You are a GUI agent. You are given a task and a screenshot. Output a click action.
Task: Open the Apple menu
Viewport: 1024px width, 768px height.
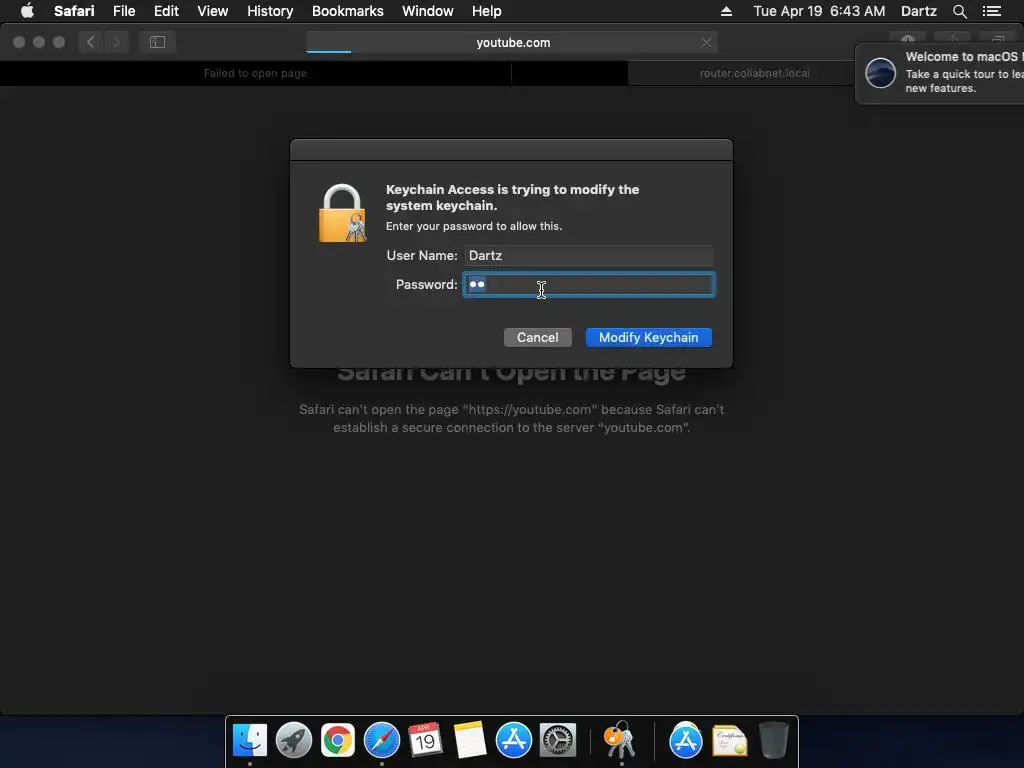click(x=27, y=11)
